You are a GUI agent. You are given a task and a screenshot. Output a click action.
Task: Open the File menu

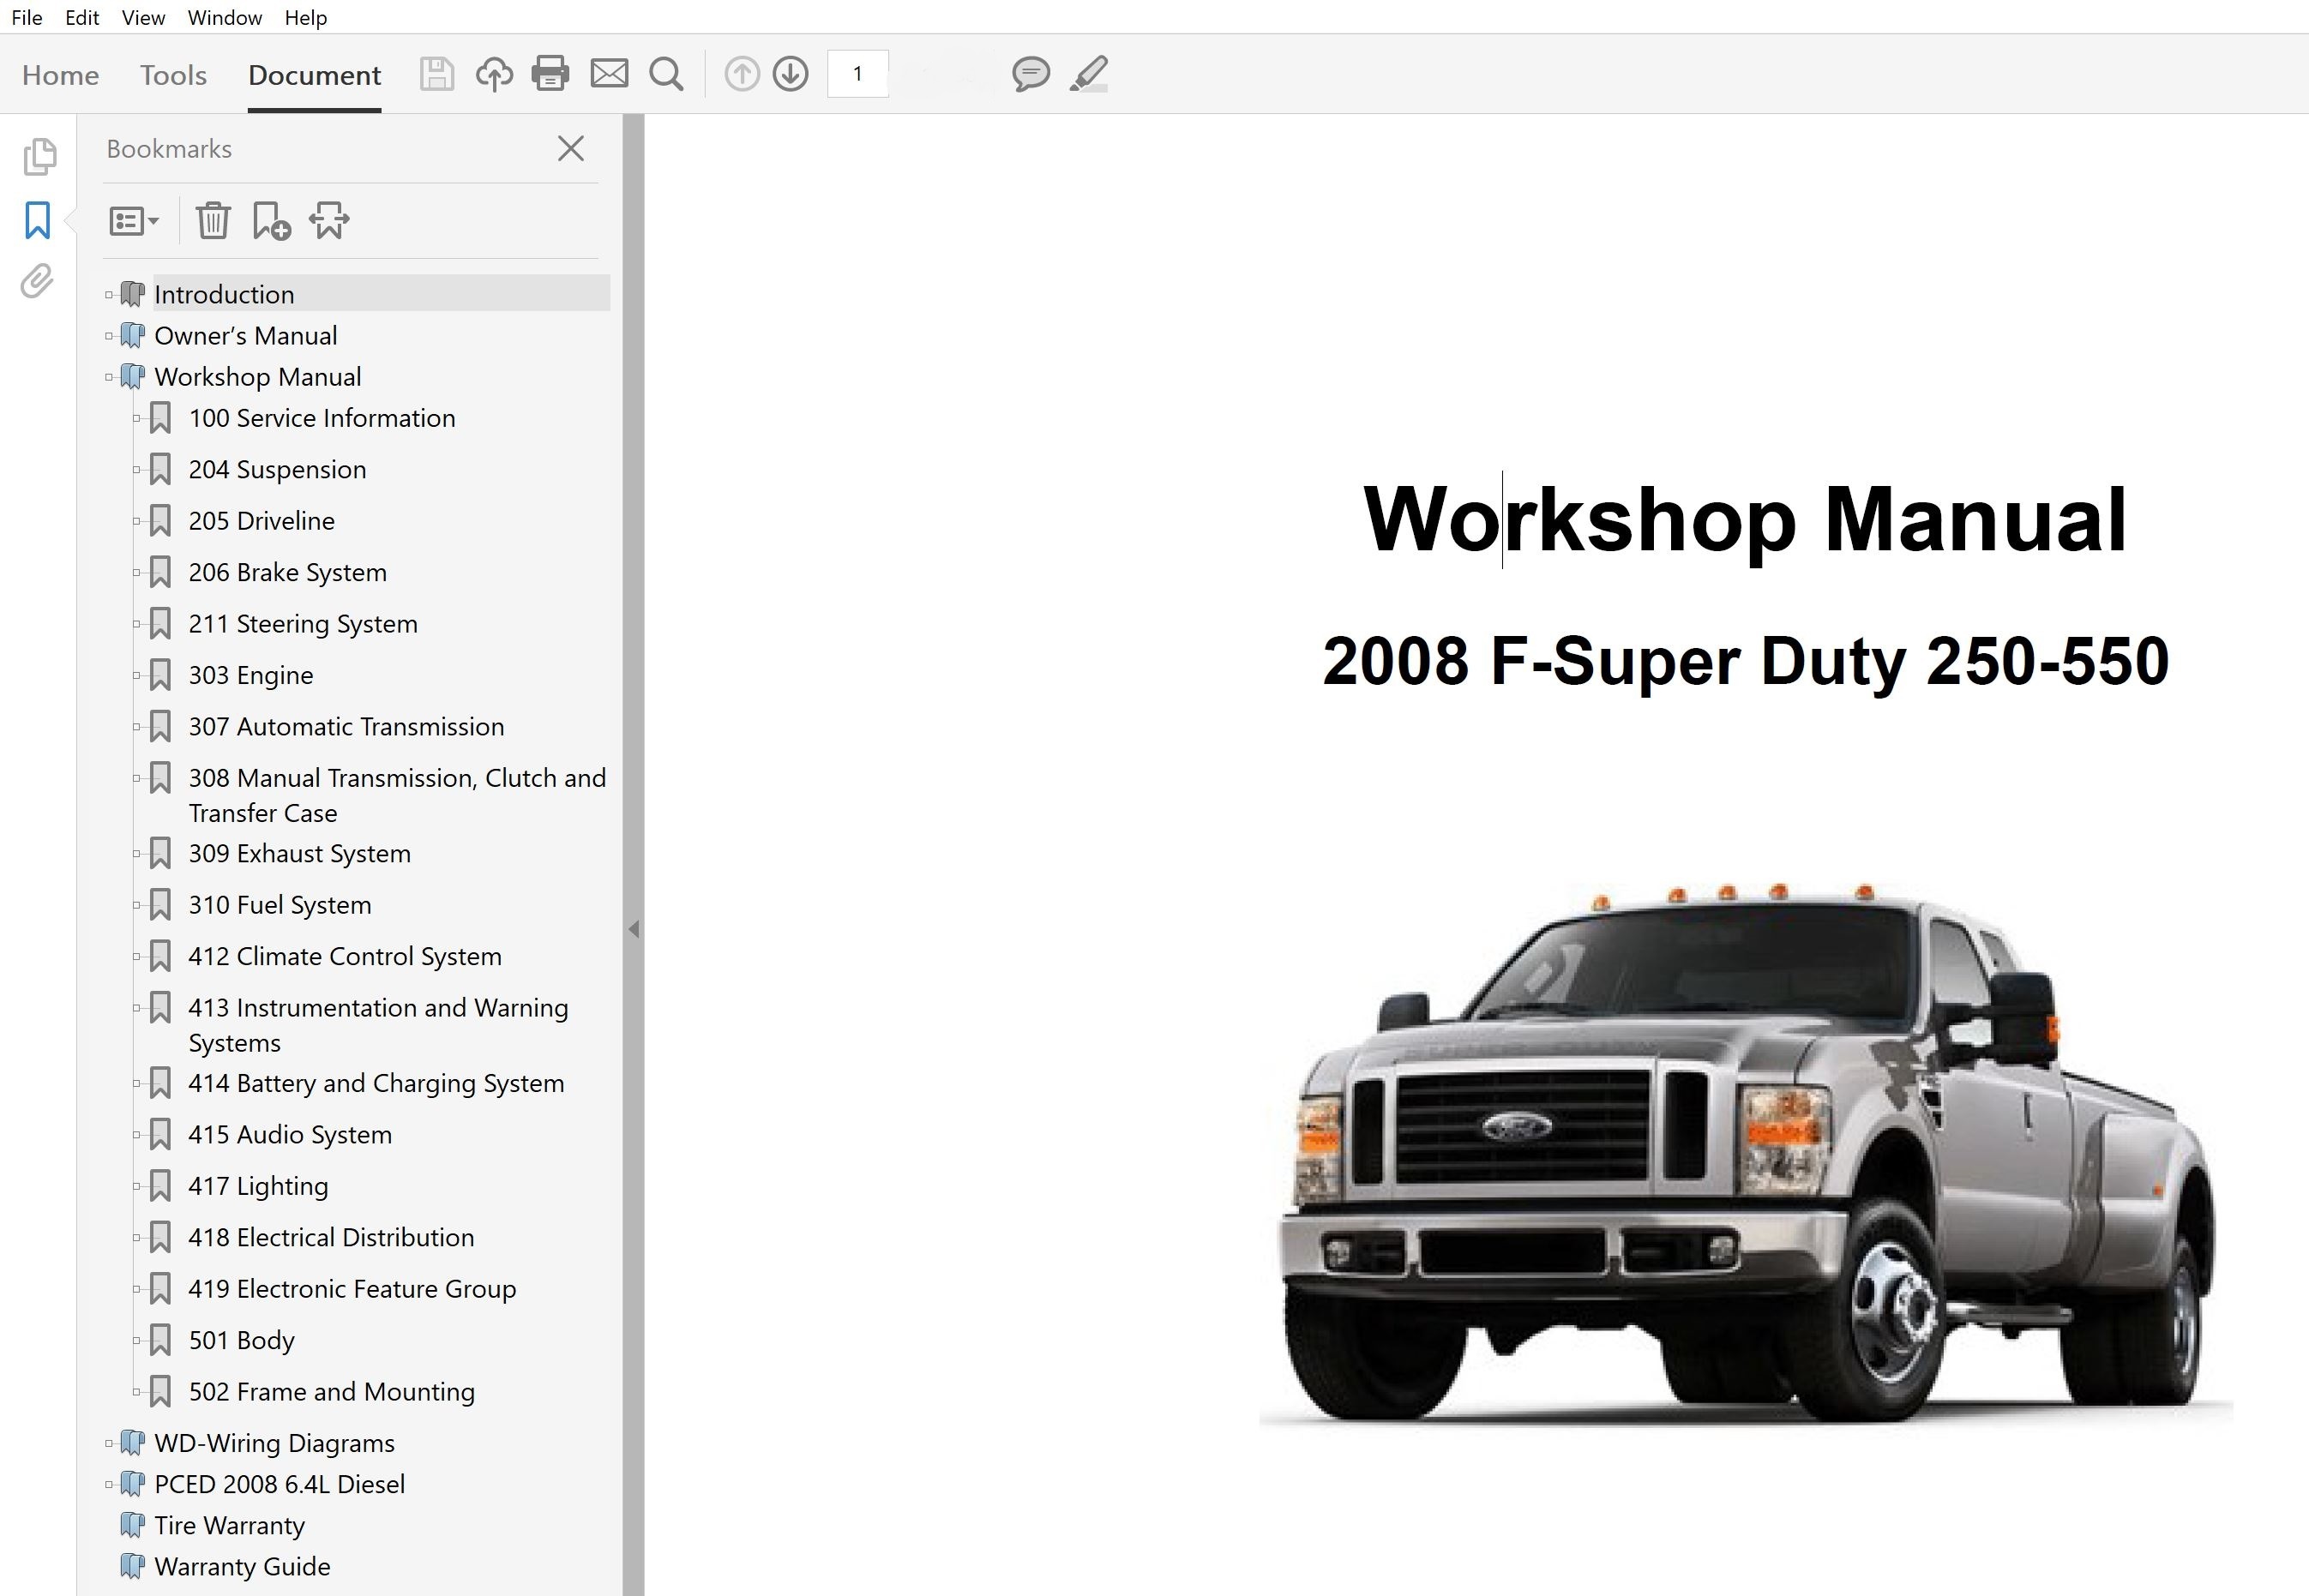[x=27, y=17]
